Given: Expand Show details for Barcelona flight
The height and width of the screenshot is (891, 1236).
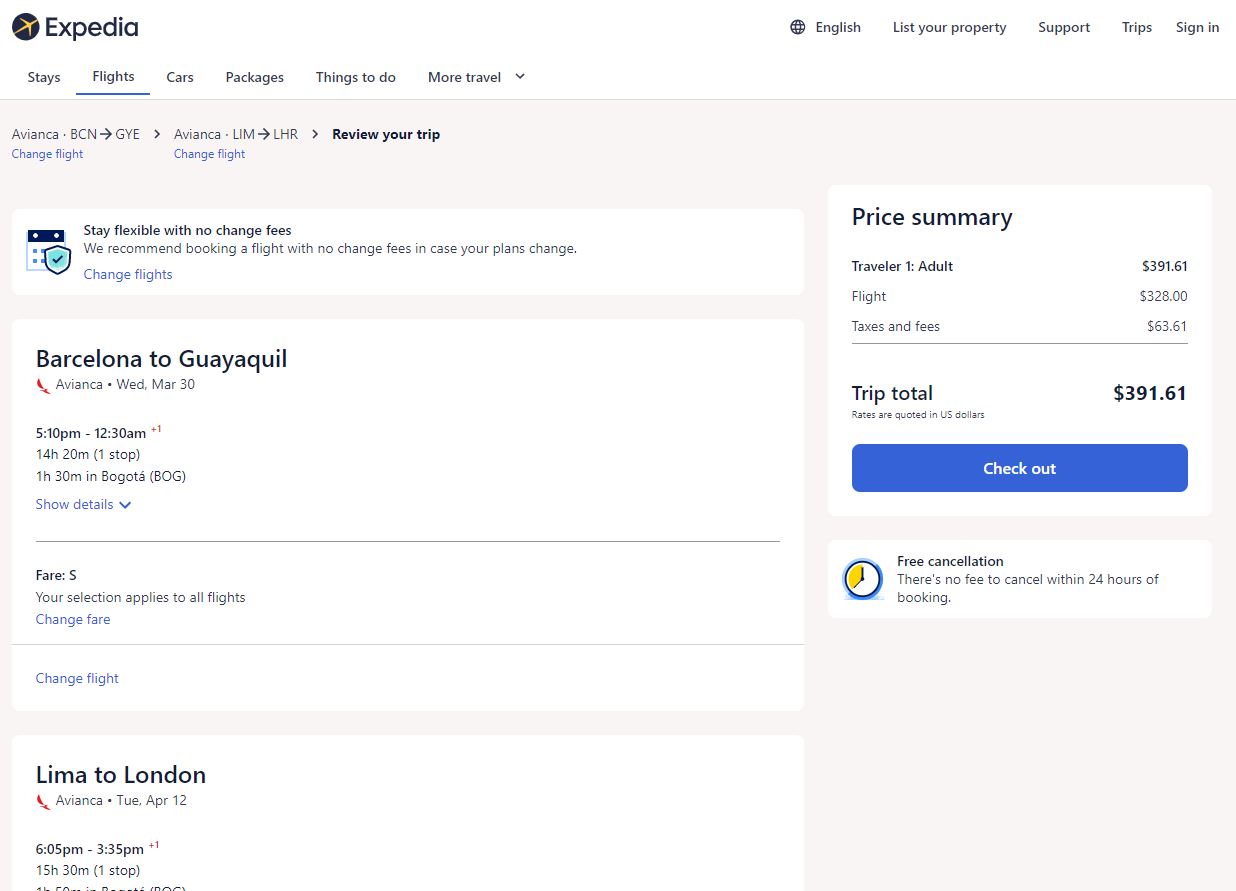Looking at the screenshot, I should (x=84, y=504).
